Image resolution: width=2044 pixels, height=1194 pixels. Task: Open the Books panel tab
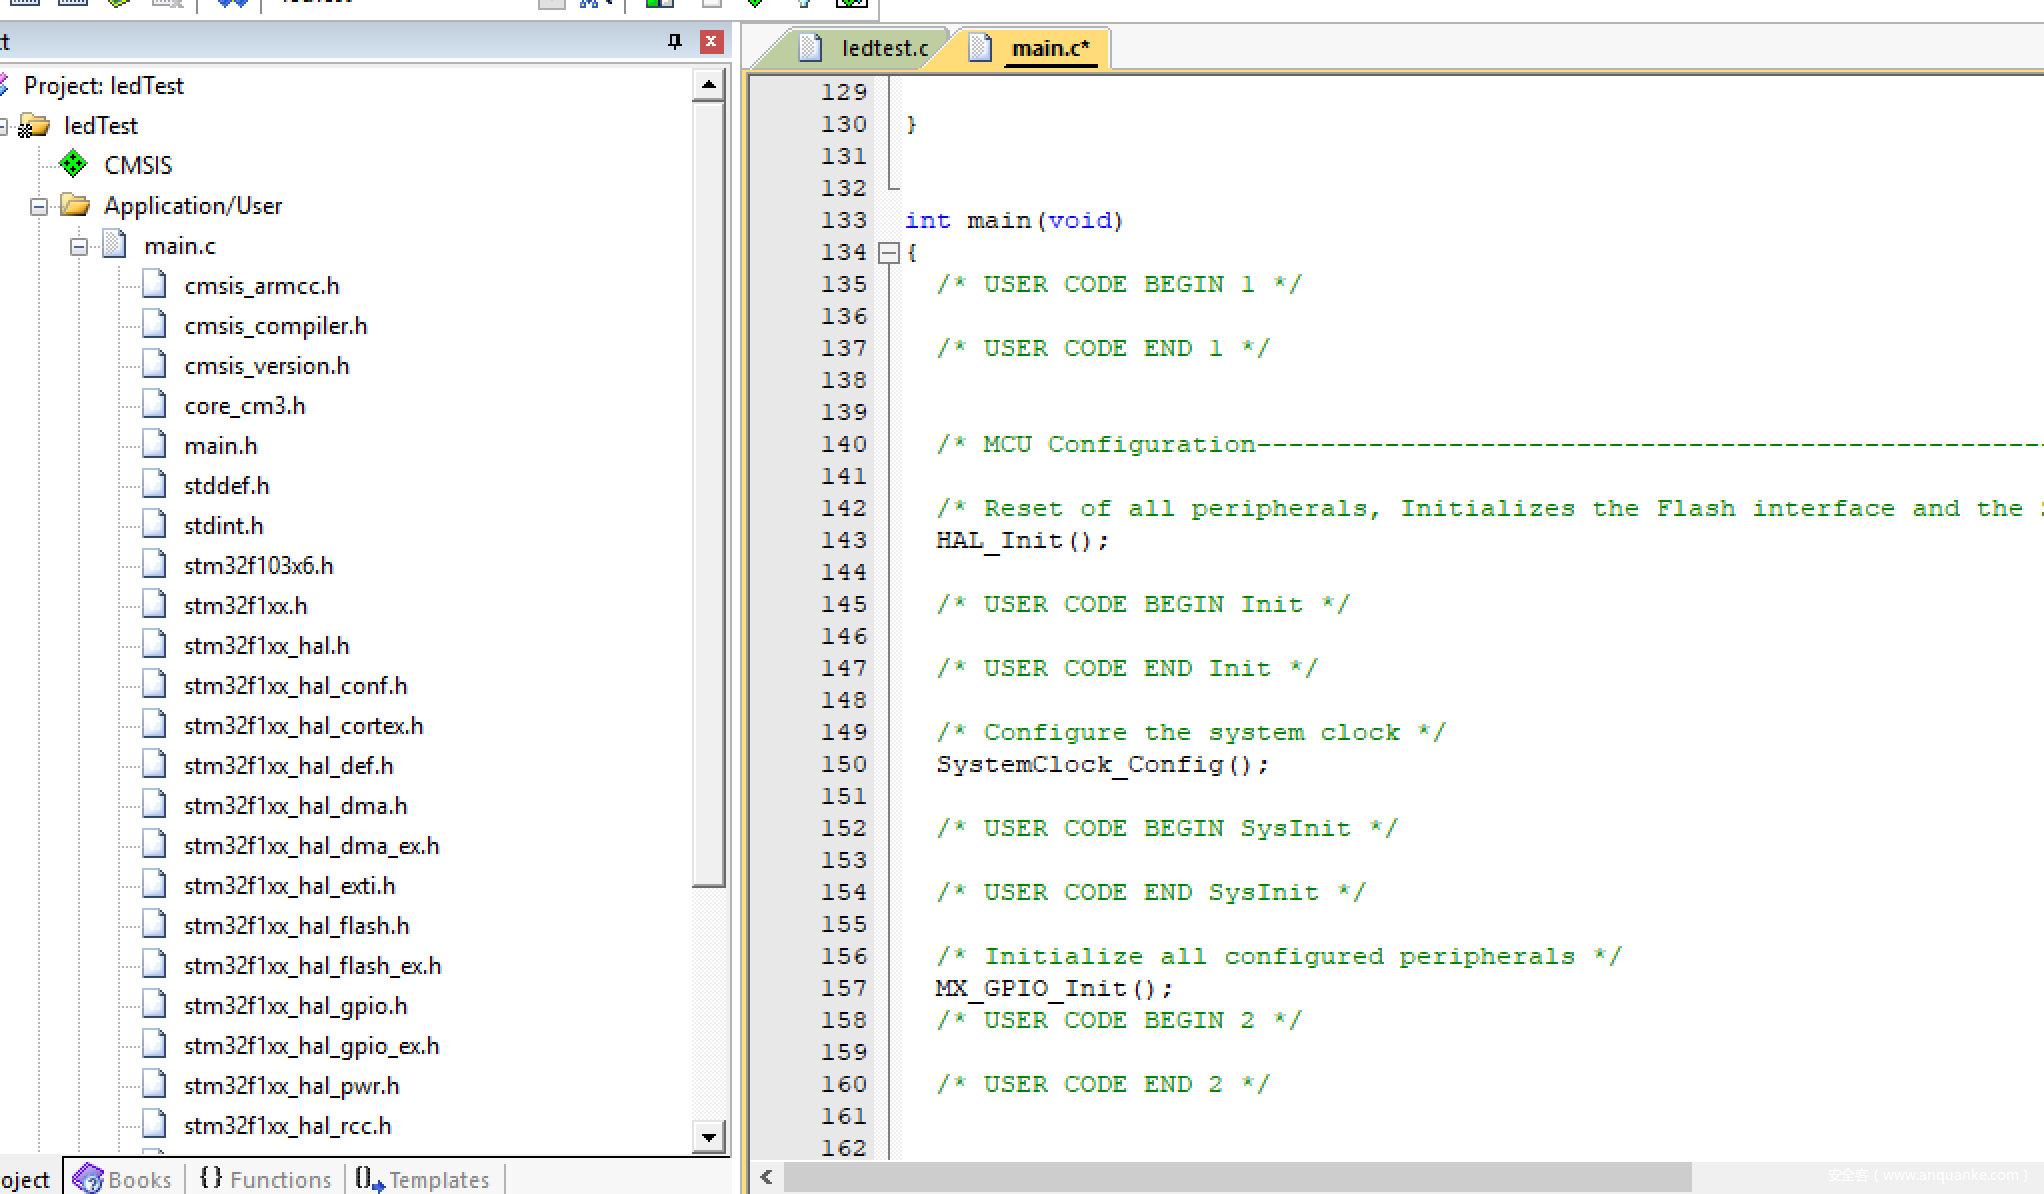pyautogui.click(x=122, y=1179)
